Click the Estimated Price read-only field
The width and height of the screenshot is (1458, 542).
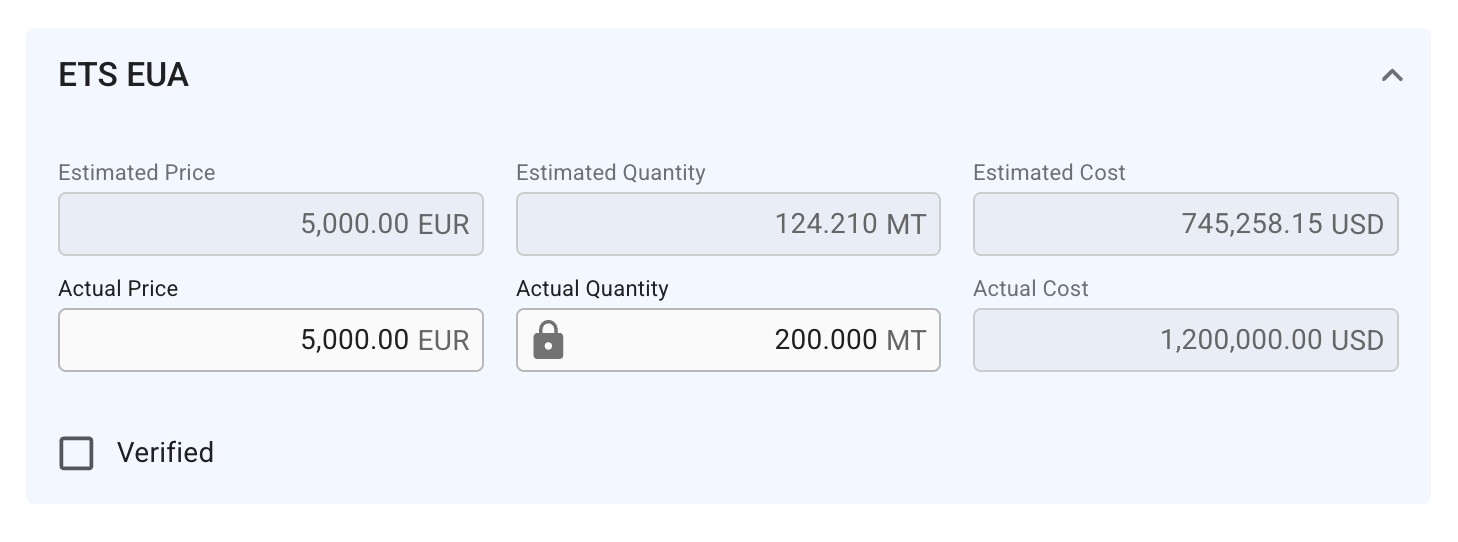(271, 224)
